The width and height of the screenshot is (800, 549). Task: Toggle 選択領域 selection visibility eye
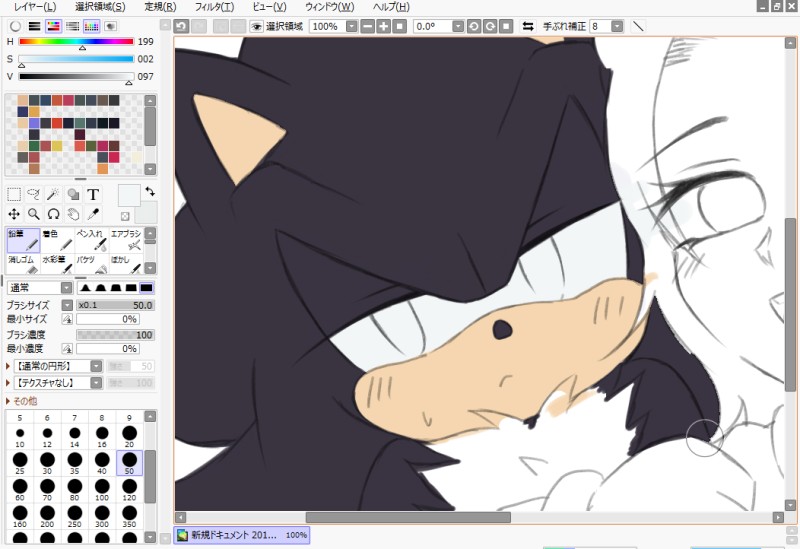point(256,27)
